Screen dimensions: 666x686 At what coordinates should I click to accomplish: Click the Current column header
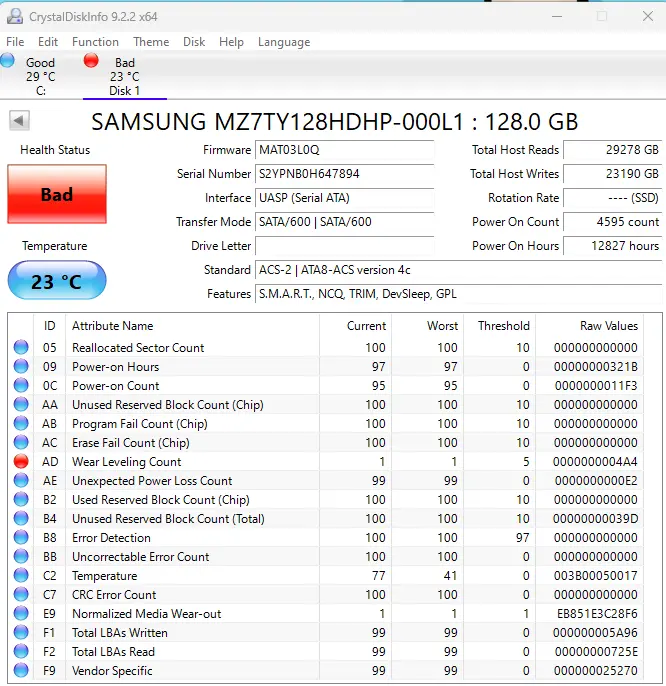pyautogui.click(x=355, y=326)
